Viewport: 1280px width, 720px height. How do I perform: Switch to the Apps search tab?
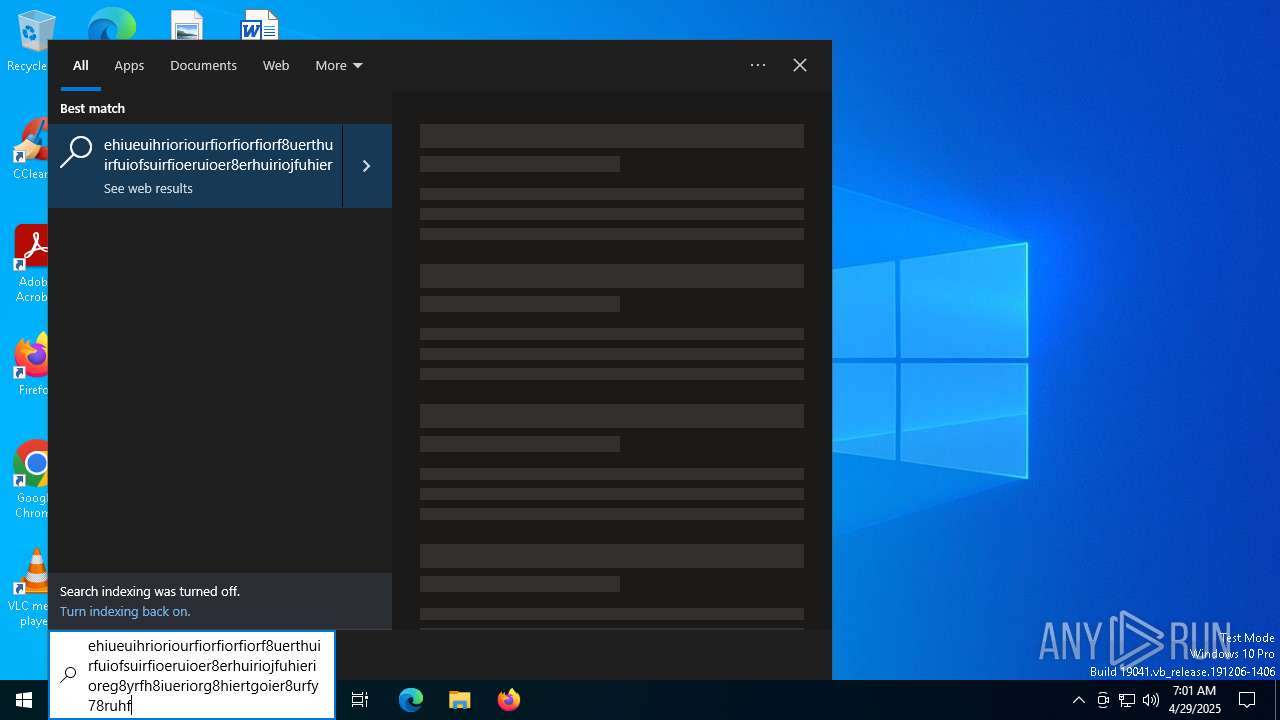(129, 66)
